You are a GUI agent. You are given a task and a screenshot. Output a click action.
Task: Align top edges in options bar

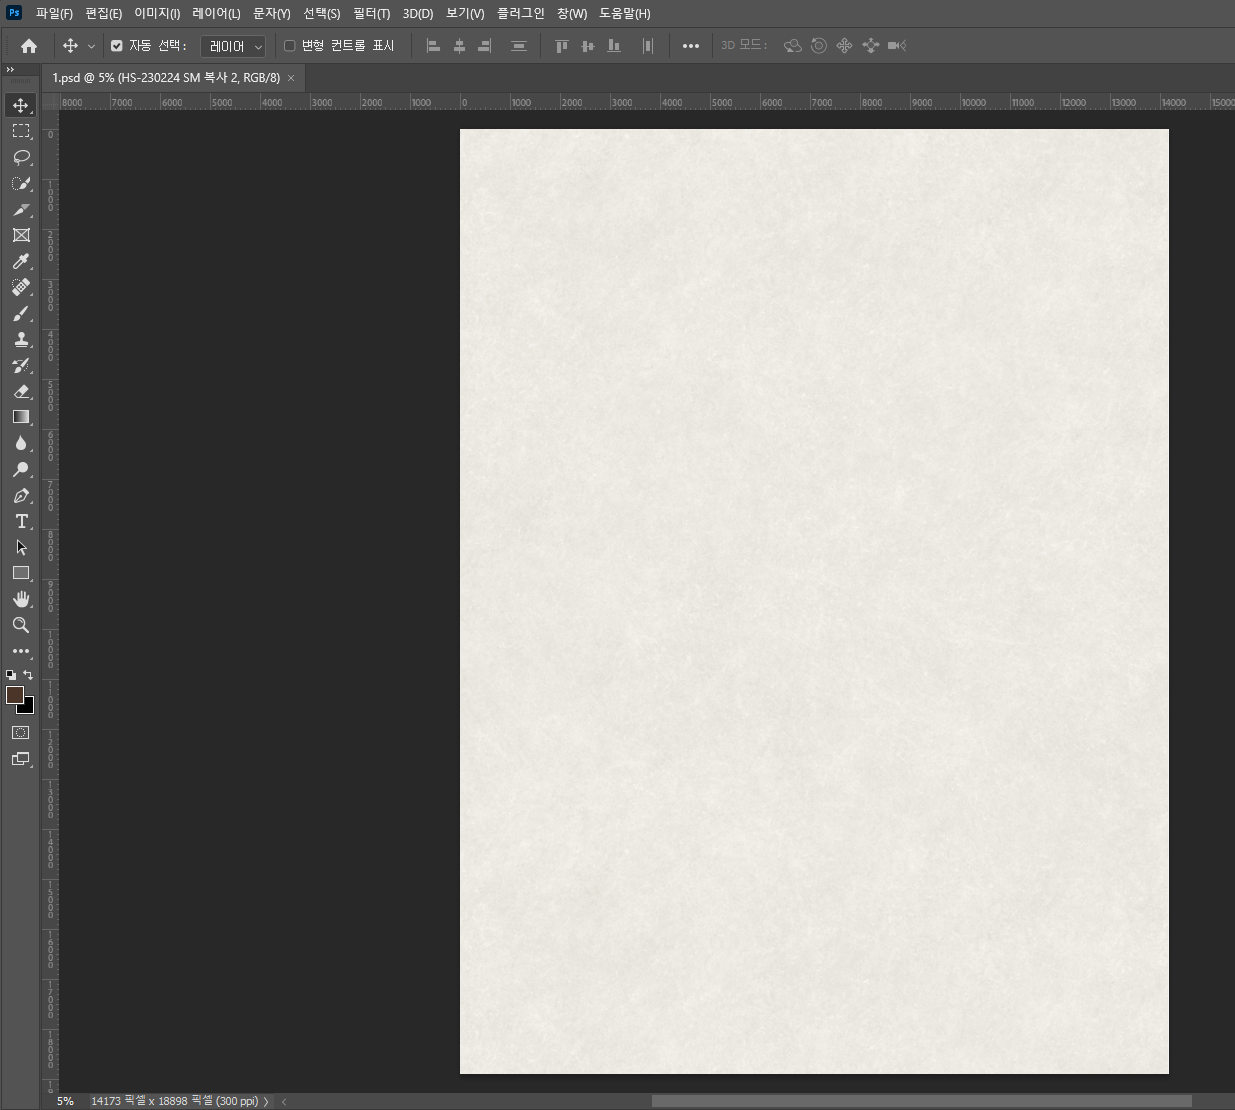point(562,46)
